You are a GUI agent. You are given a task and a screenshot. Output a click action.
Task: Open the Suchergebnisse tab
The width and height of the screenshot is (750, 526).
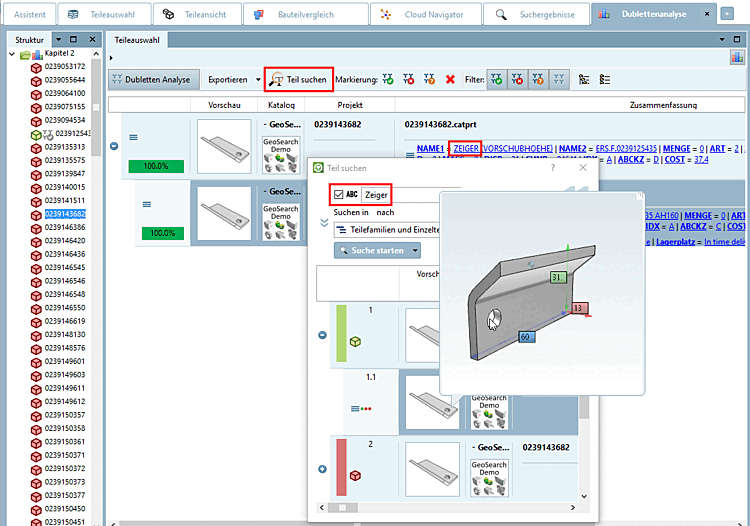point(537,14)
